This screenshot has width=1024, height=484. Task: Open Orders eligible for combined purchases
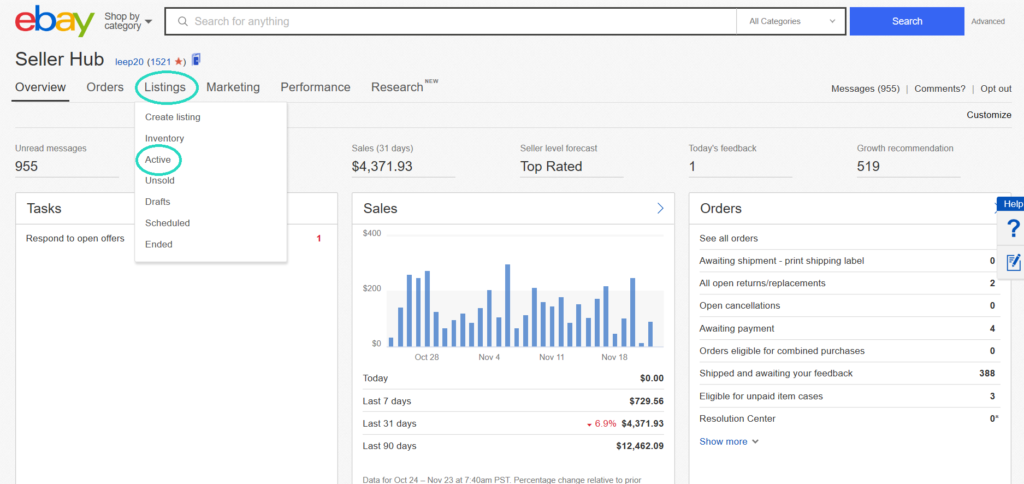pyautogui.click(x=848, y=351)
